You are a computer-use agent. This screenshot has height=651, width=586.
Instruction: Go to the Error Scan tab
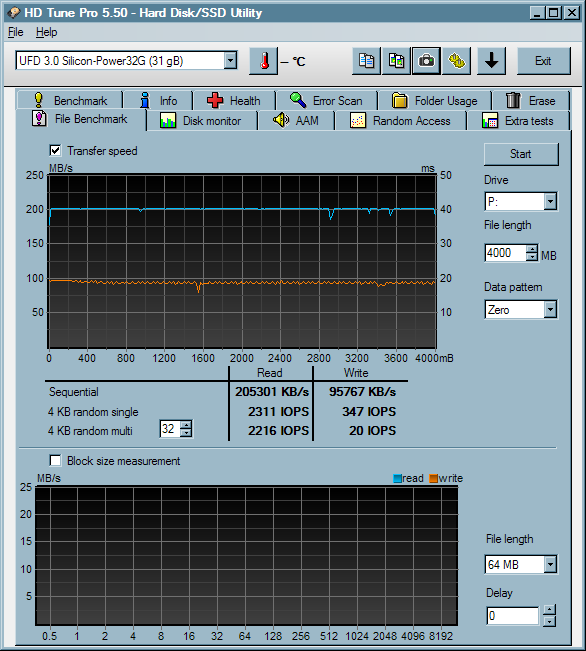point(326,100)
